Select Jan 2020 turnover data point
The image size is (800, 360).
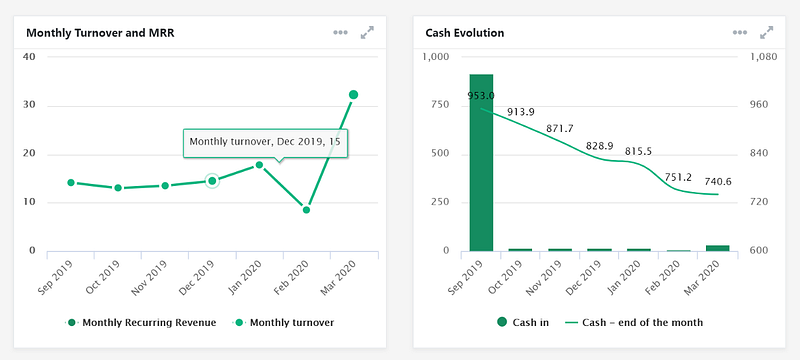pyautogui.click(x=259, y=165)
